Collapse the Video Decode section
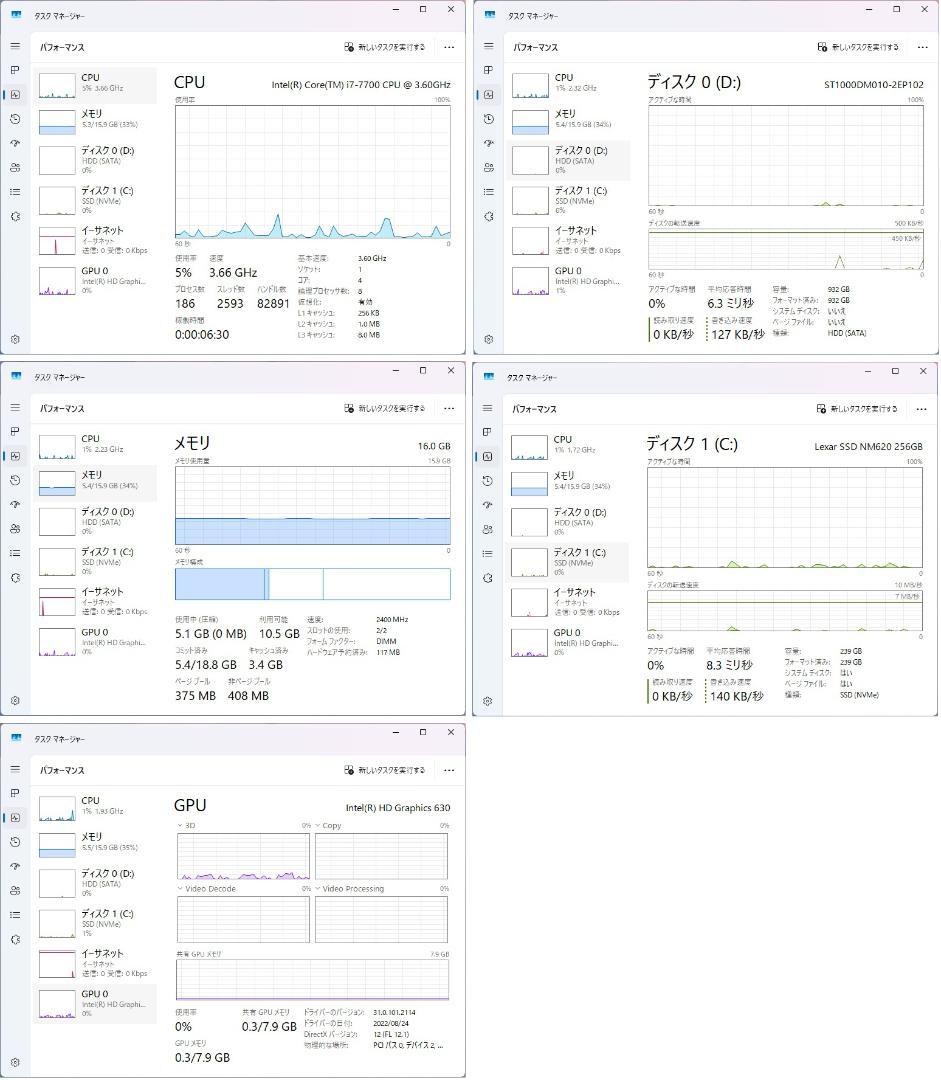The image size is (941, 1080). [181, 888]
